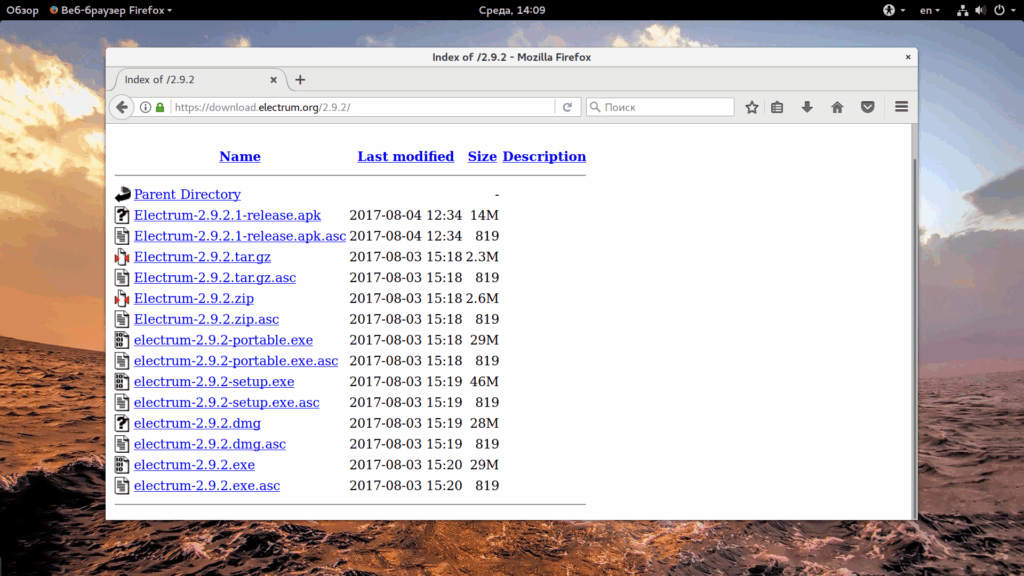Open the volume speaker icon in top bar
1024x576 pixels.
click(980, 10)
